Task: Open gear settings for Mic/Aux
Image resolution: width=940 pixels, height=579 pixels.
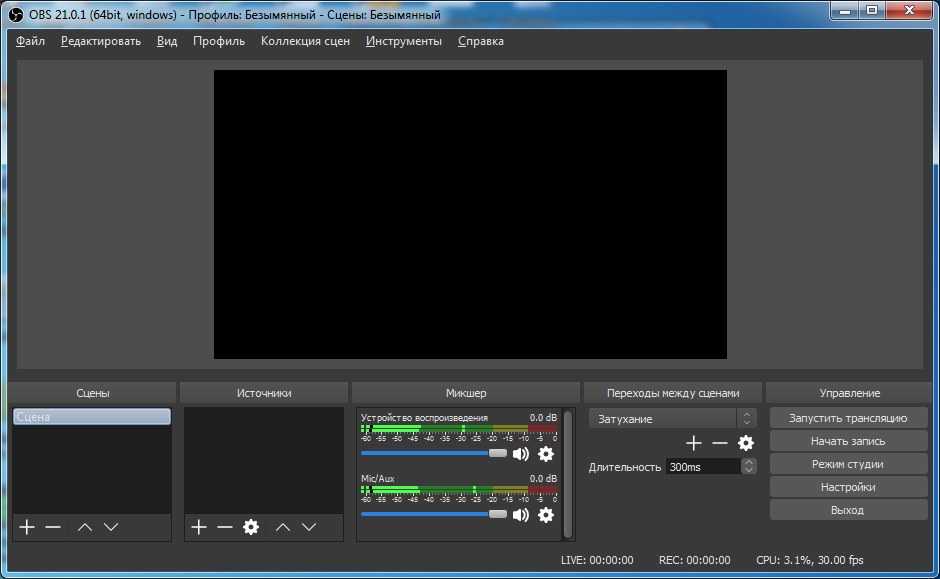Action: [546, 515]
